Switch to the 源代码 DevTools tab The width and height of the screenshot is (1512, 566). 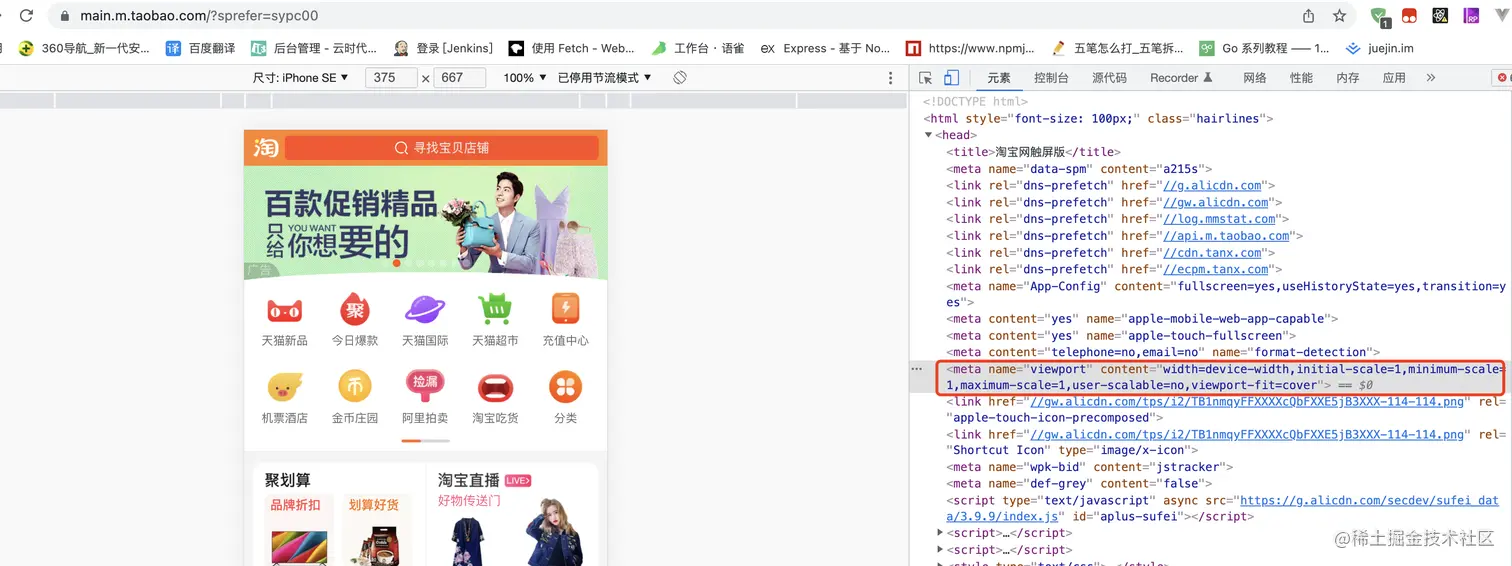1109,78
